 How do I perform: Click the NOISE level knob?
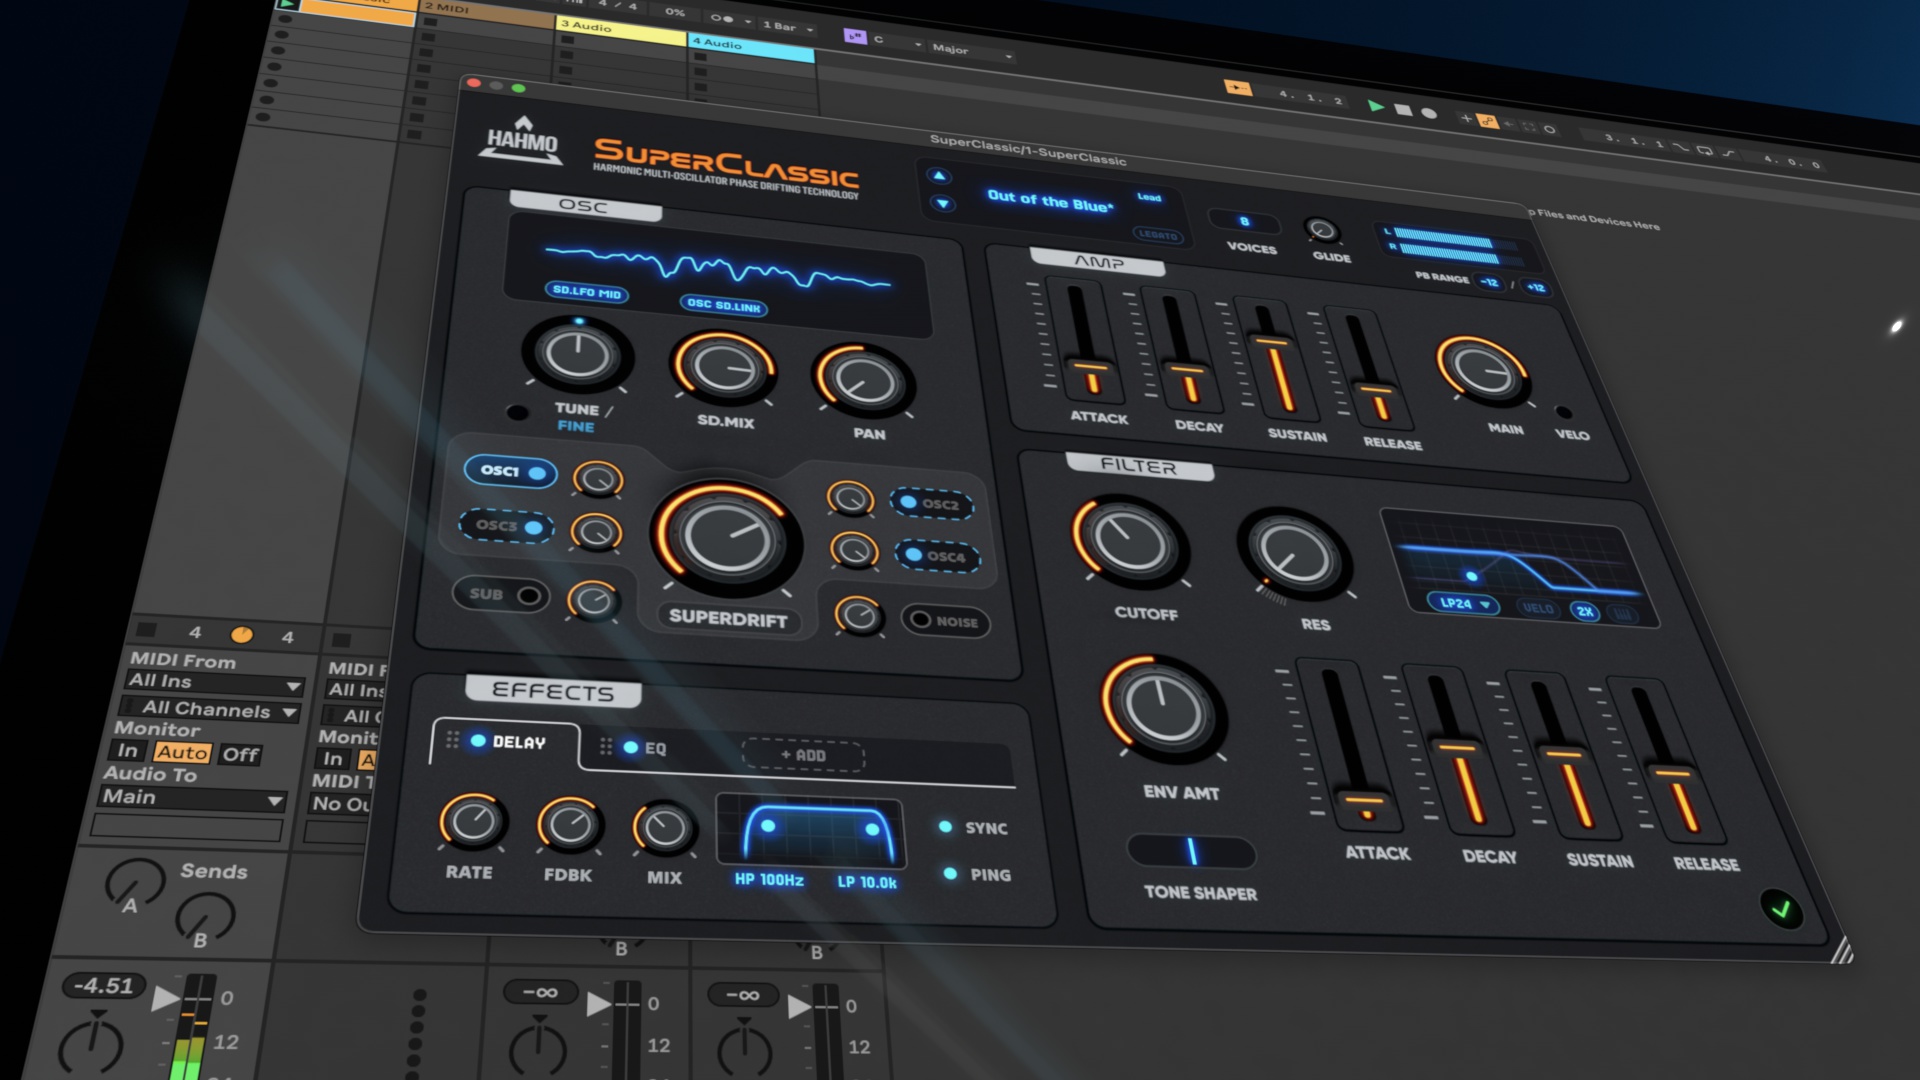coord(859,616)
